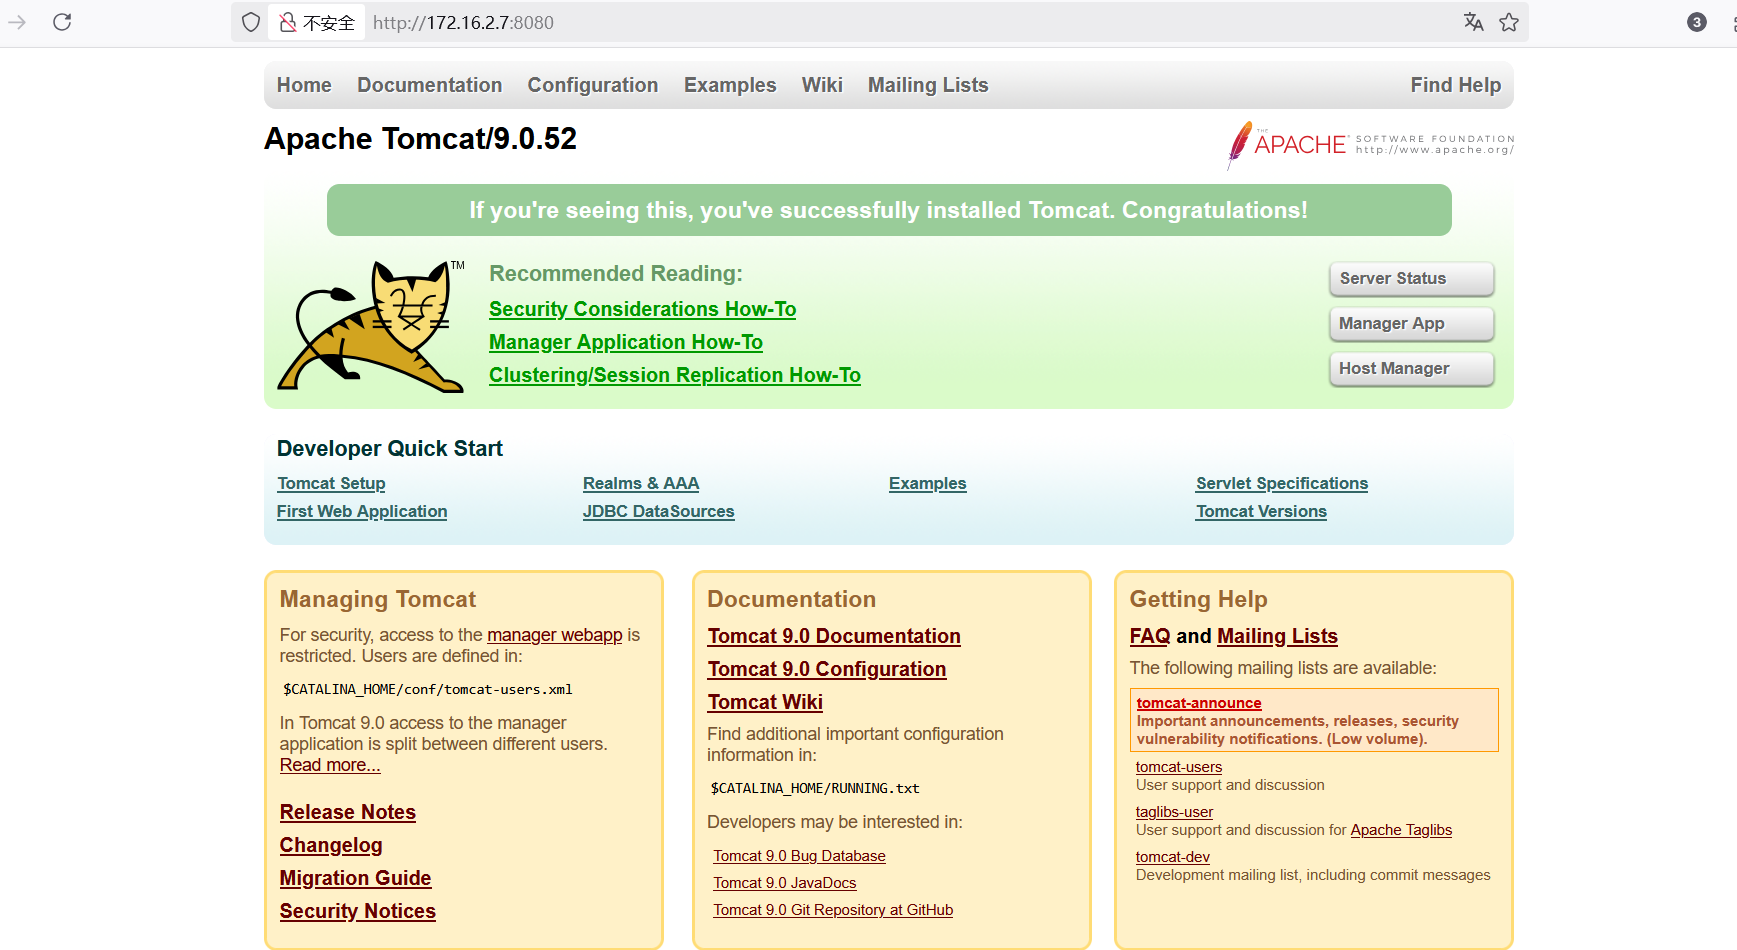This screenshot has width=1737, height=950.
Task: Open Servlet Specifications link
Action: 1282,483
